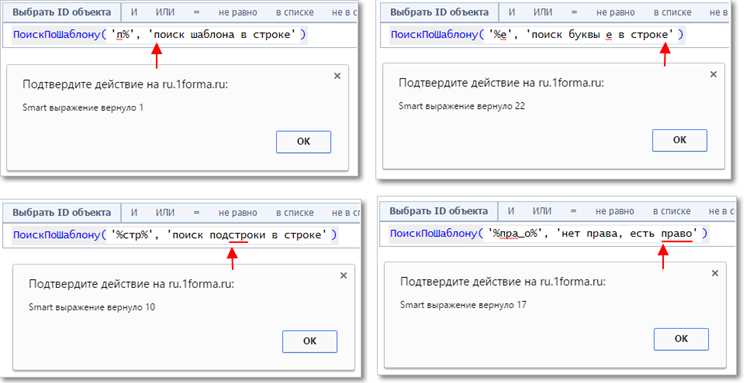Click 'не равно' above the 'п%' expression

pyautogui.click(x=238, y=13)
